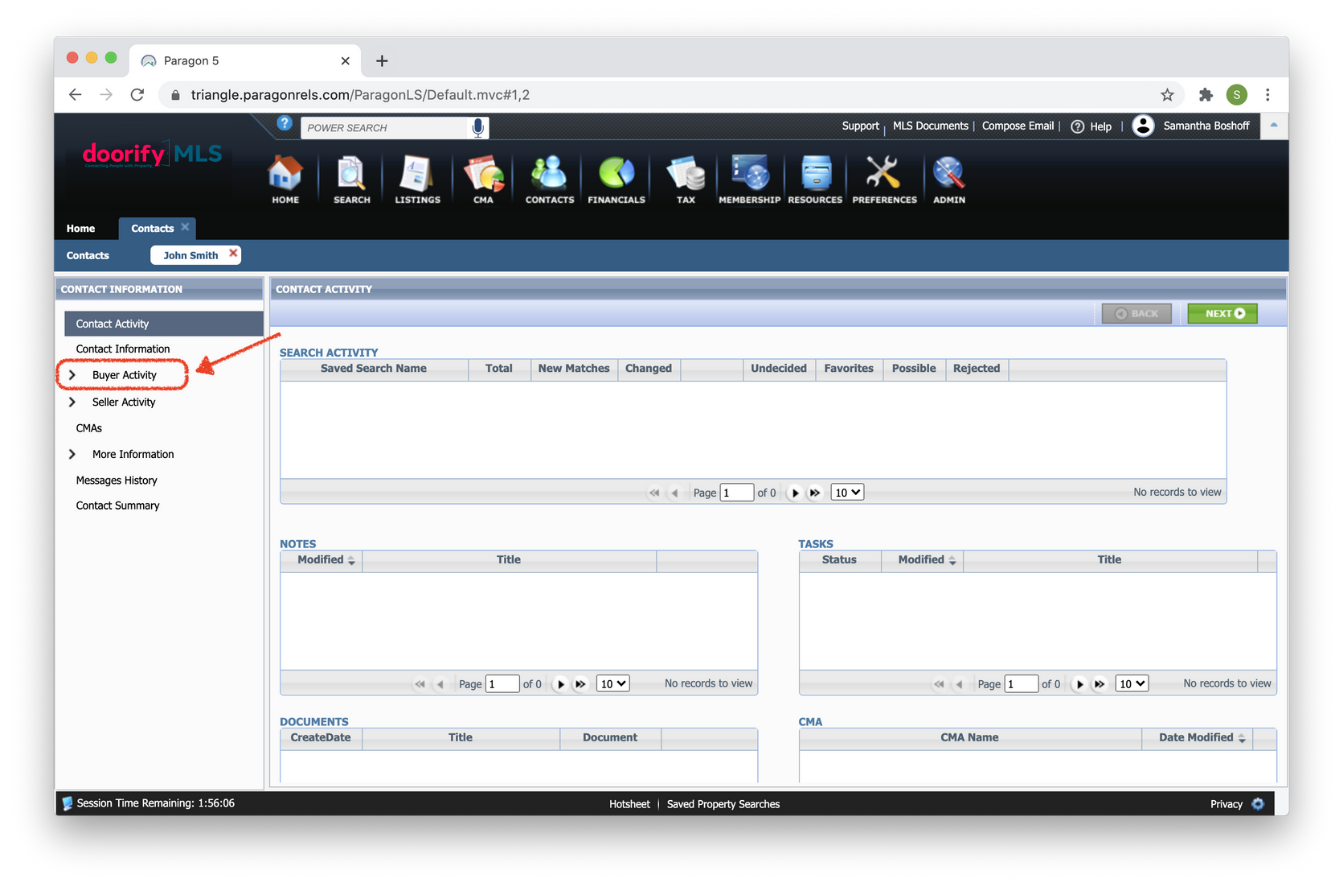
Task: Open the Tax toolbar icon
Action: point(685,180)
